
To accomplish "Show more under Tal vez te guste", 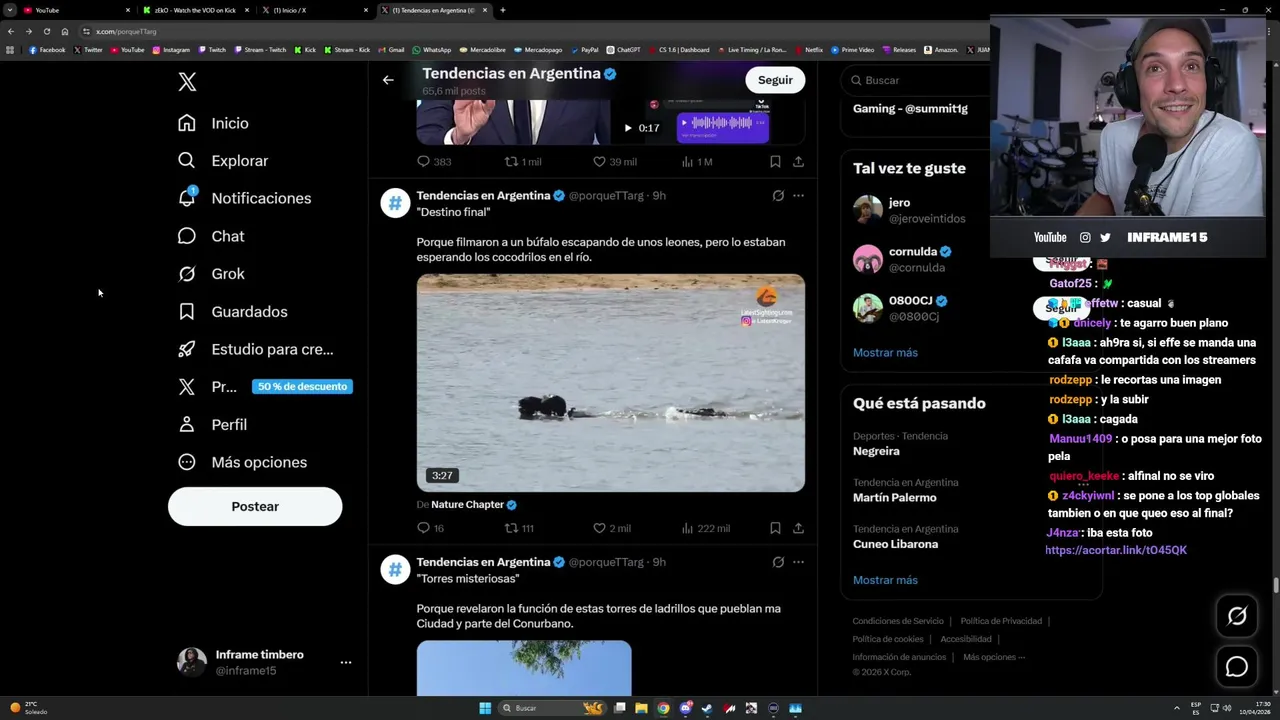I will pyautogui.click(x=885, y=353).
